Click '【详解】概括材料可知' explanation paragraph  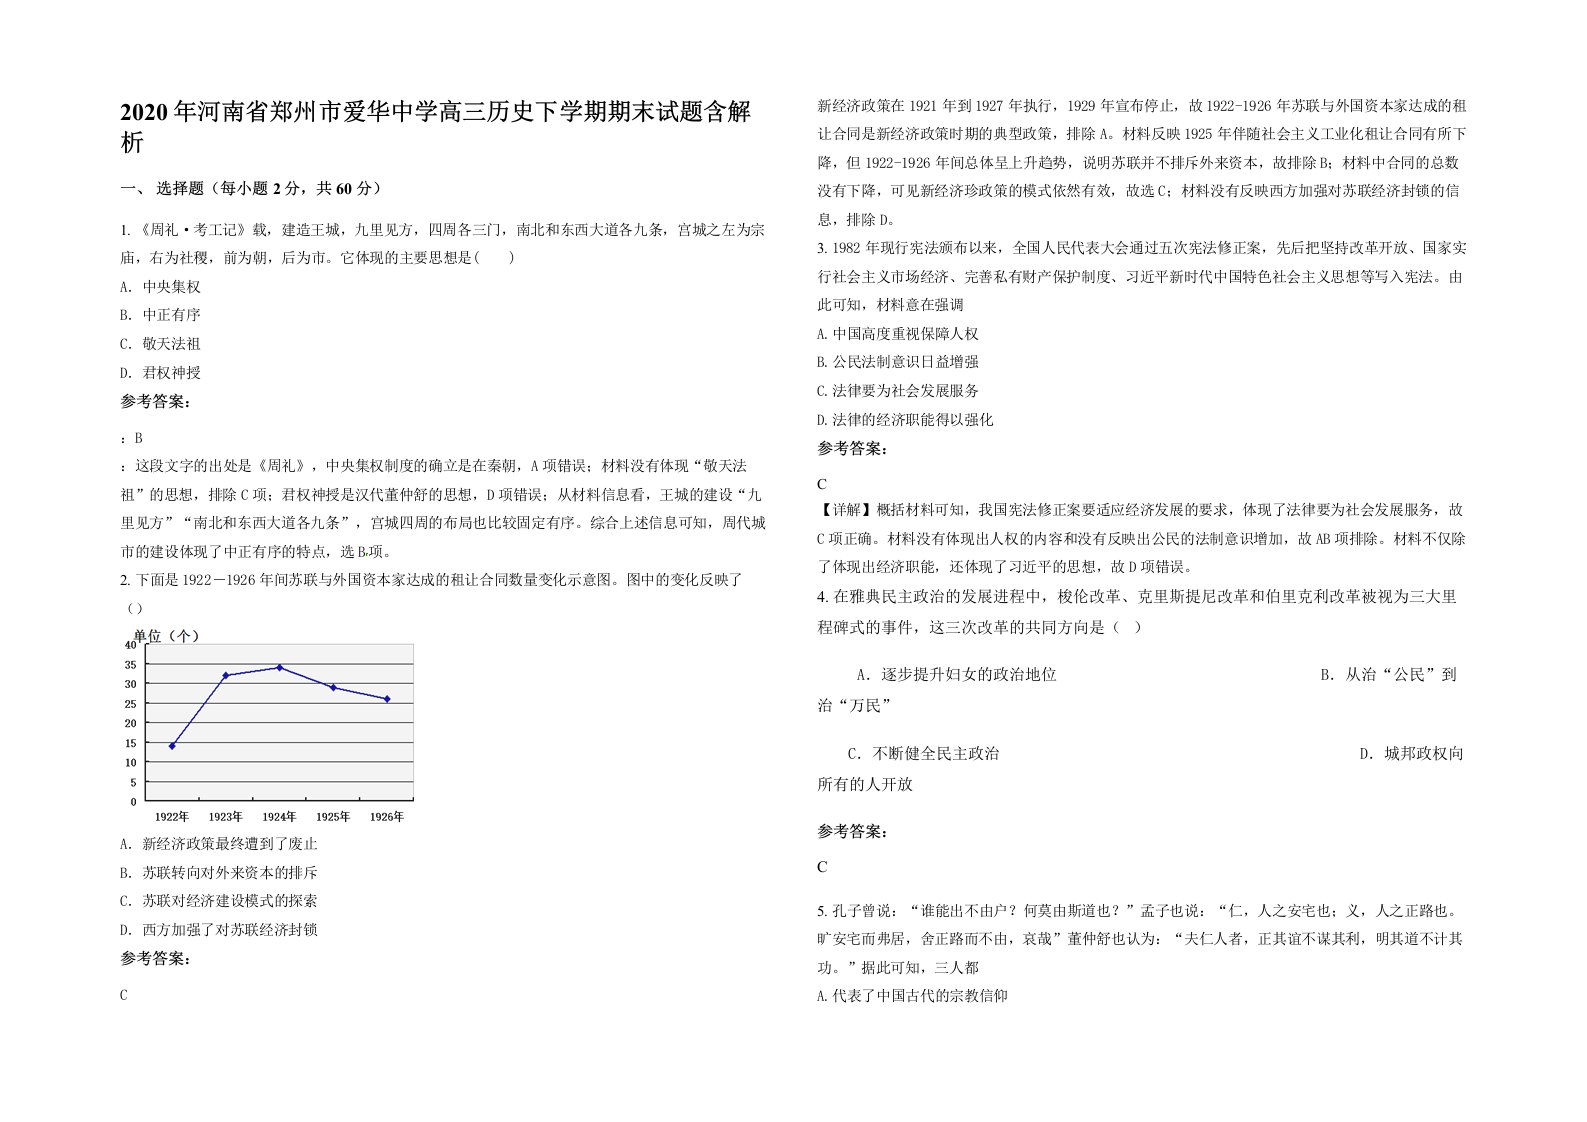click(x=1141, y=538)
